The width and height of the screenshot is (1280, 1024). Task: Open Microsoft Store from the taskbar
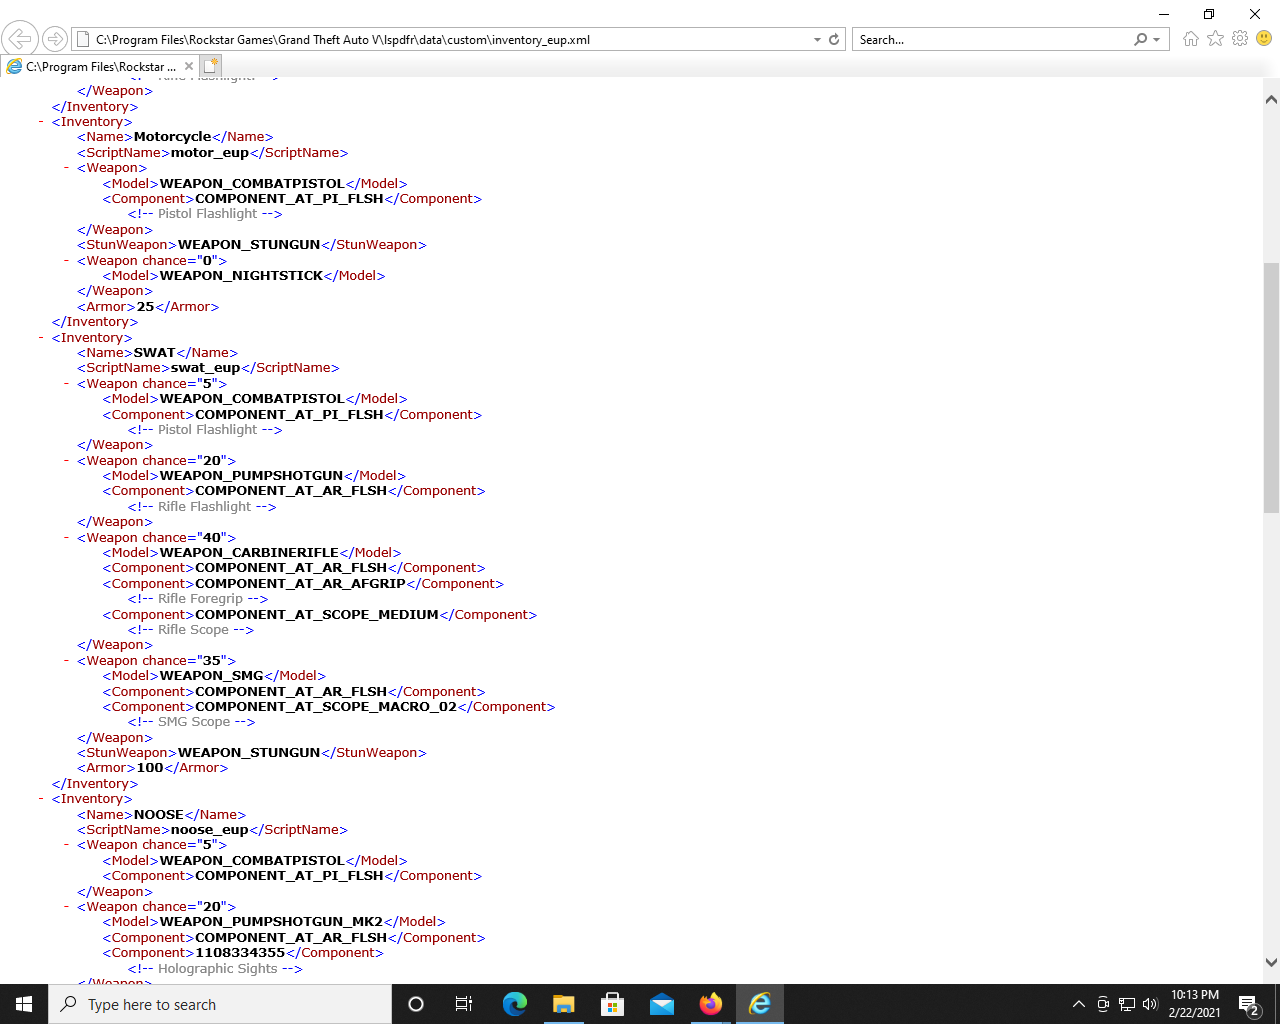[x=613, y=1004]
